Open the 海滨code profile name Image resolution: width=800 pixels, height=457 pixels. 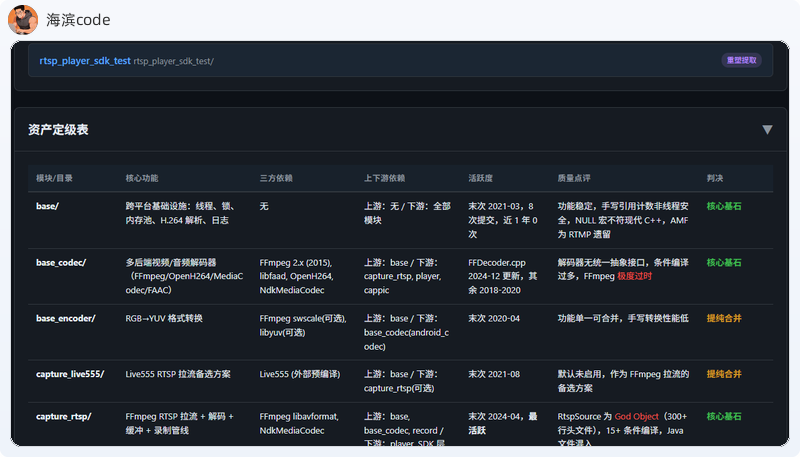78,20
